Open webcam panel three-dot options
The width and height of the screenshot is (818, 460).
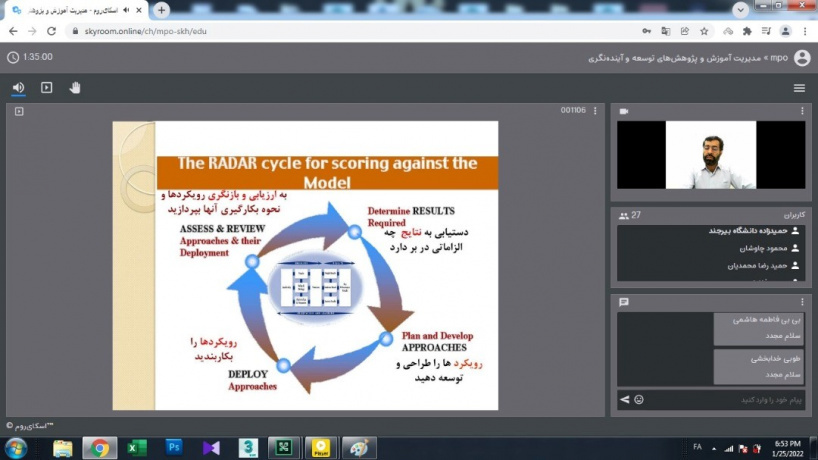[x=801, y=111]
